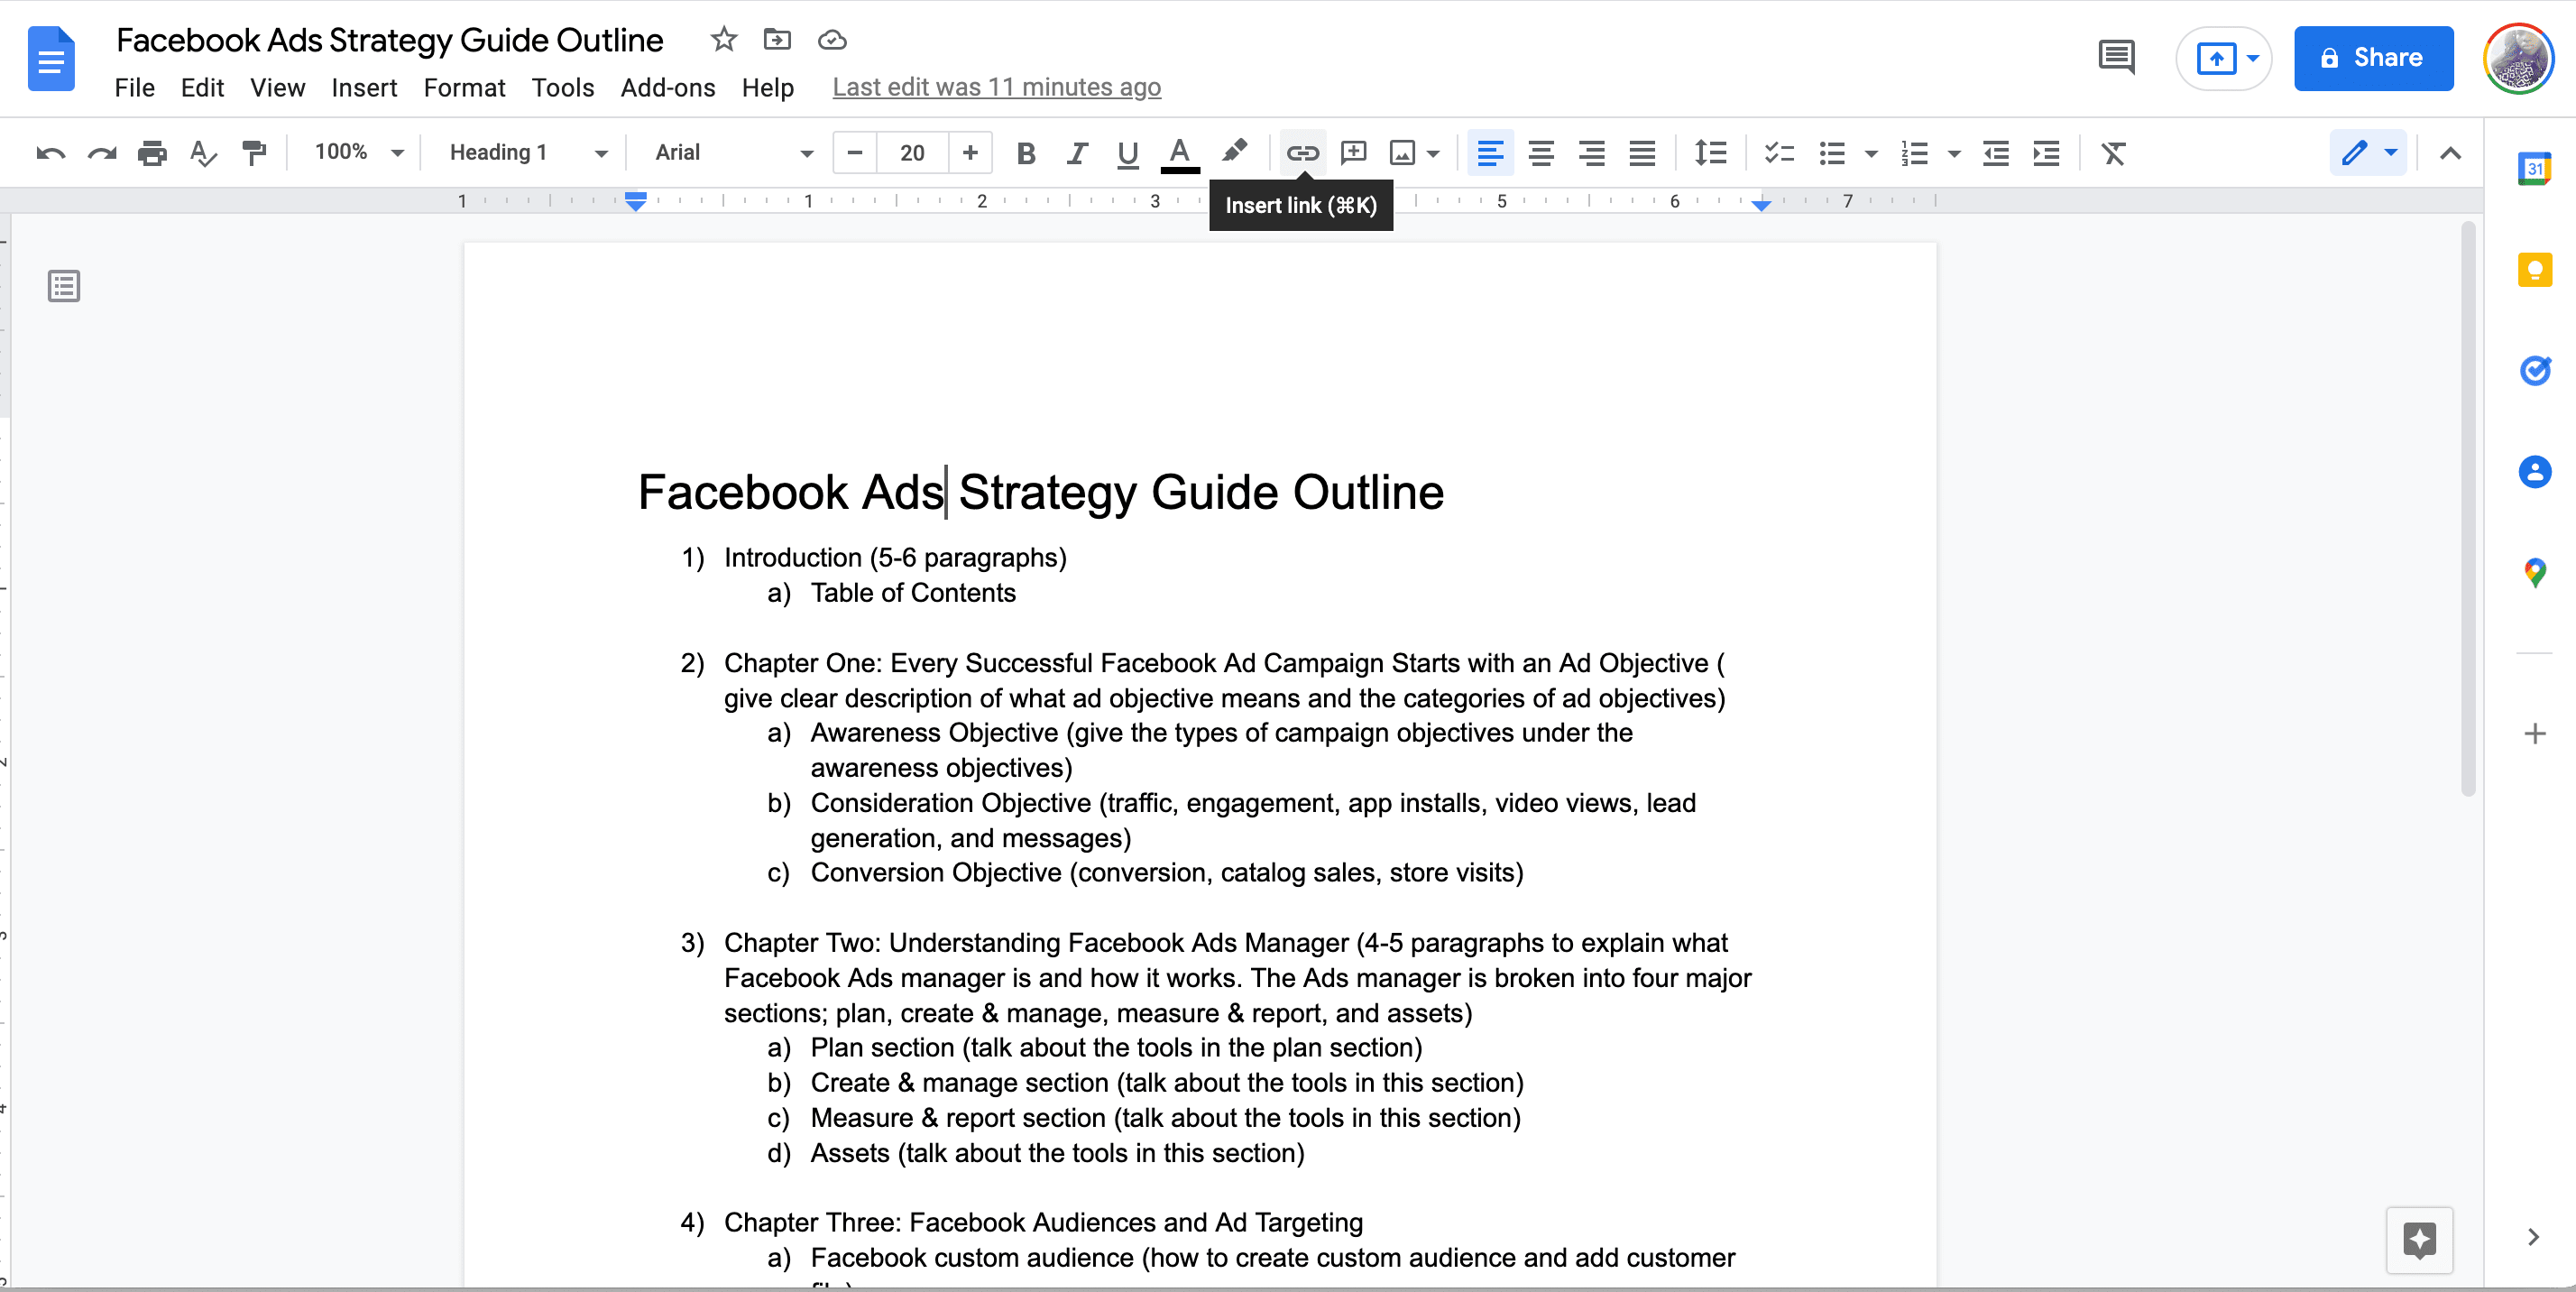Open the View menu

click(x=277, y=88)
